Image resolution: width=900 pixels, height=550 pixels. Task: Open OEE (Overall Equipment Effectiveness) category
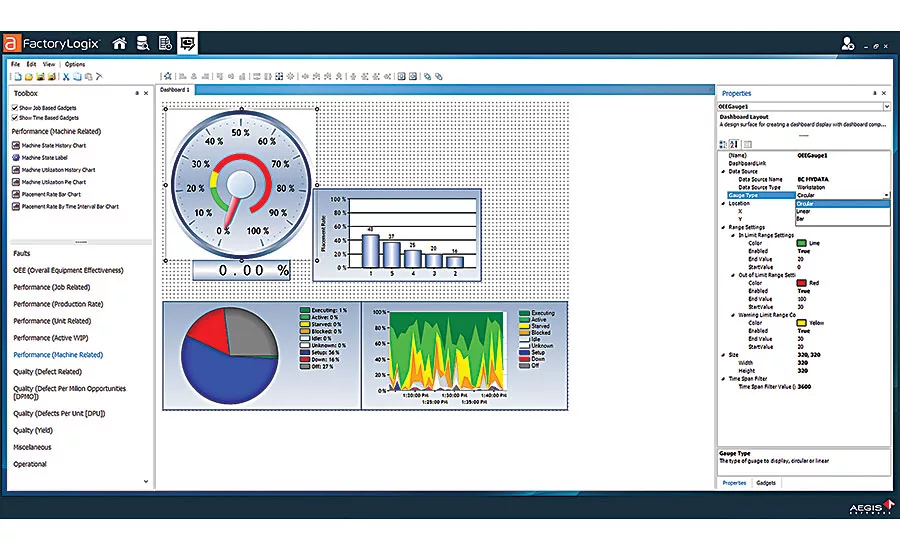(x=68, y=270)
